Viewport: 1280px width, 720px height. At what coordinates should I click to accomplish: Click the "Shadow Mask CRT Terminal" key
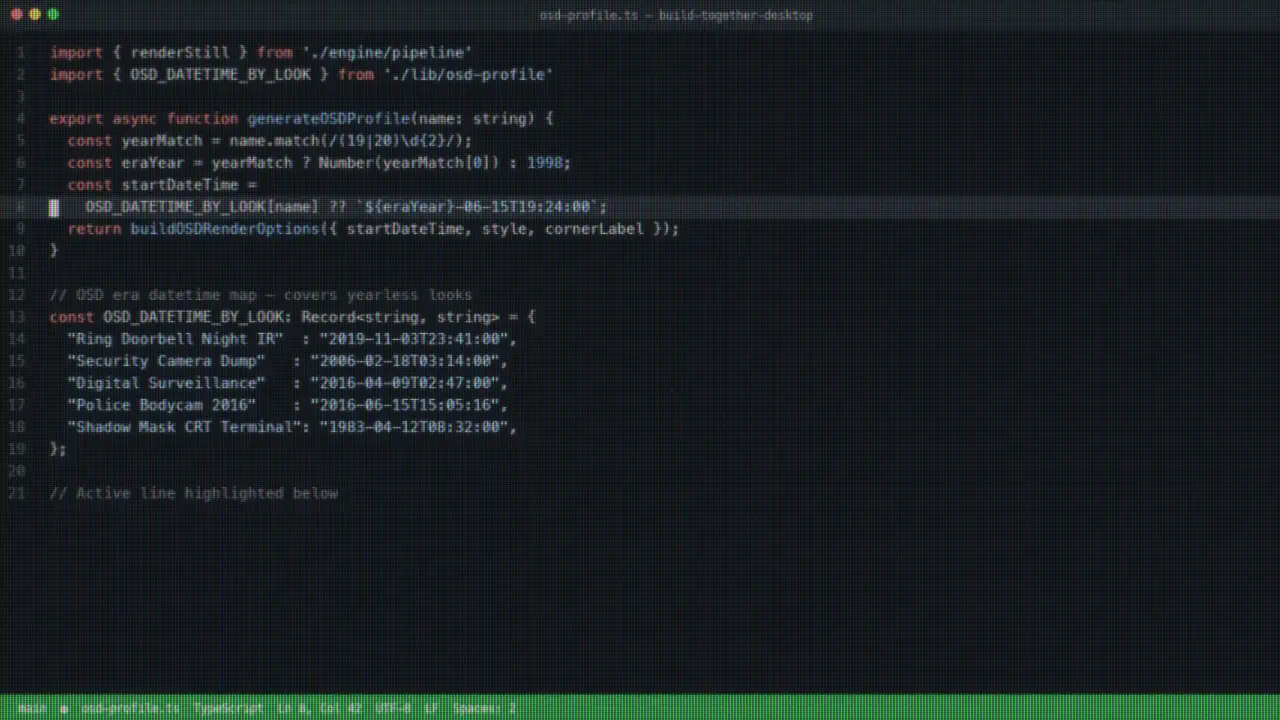point(184,426)
